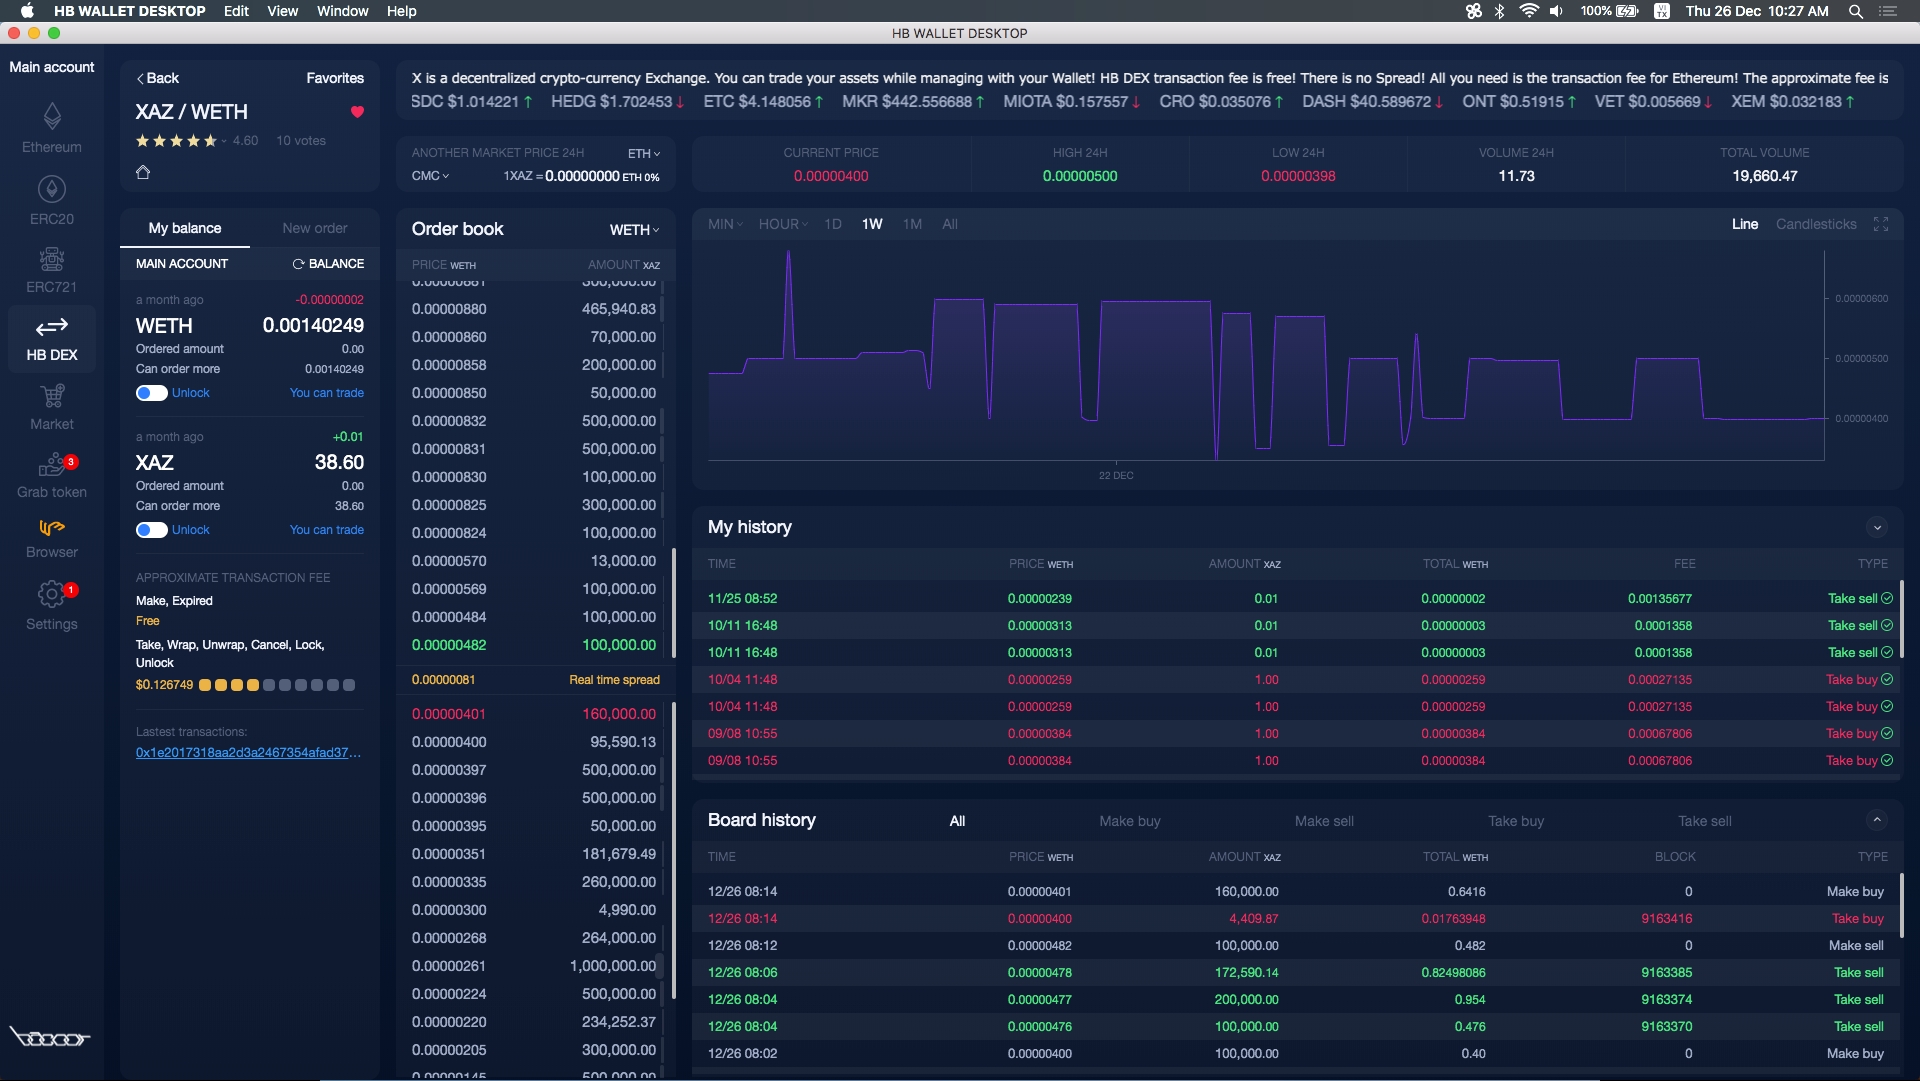Open the Settings gear icon
Viewport: 1920px width, 1081px height.
pyautogui.click(x=51, y=594)
